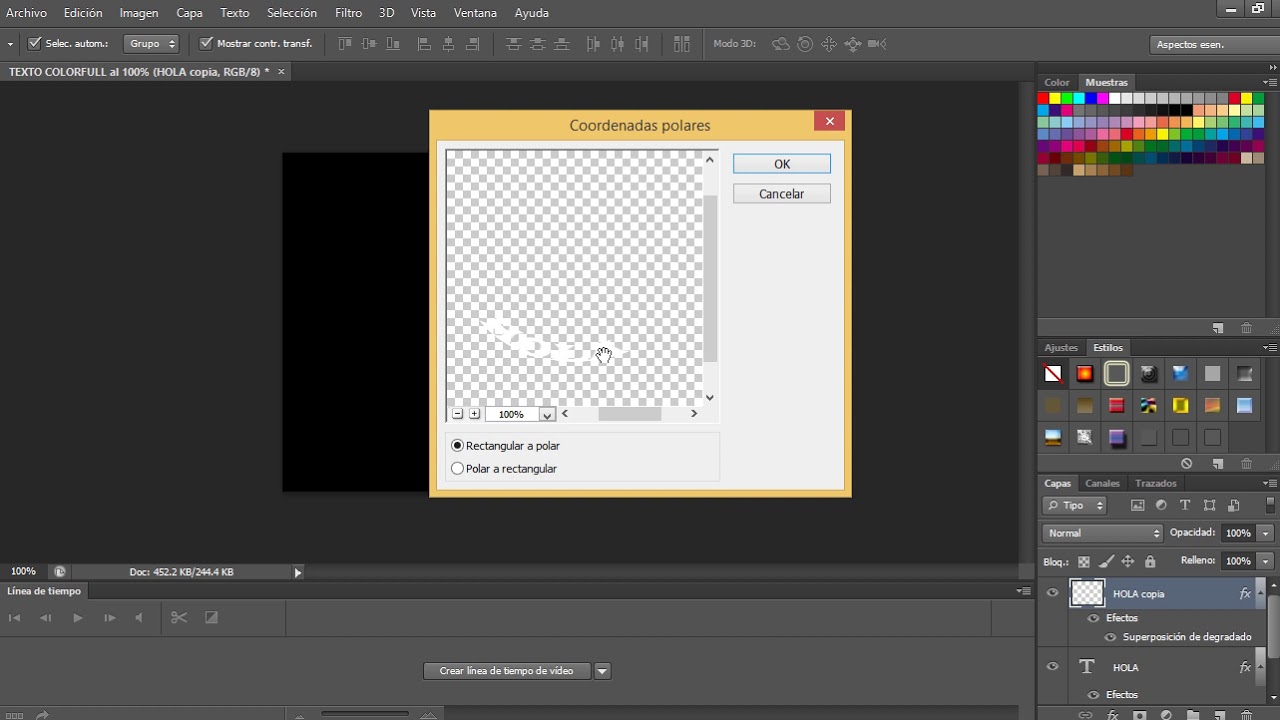Click the clear style icon in Estilos panel

1186,464
